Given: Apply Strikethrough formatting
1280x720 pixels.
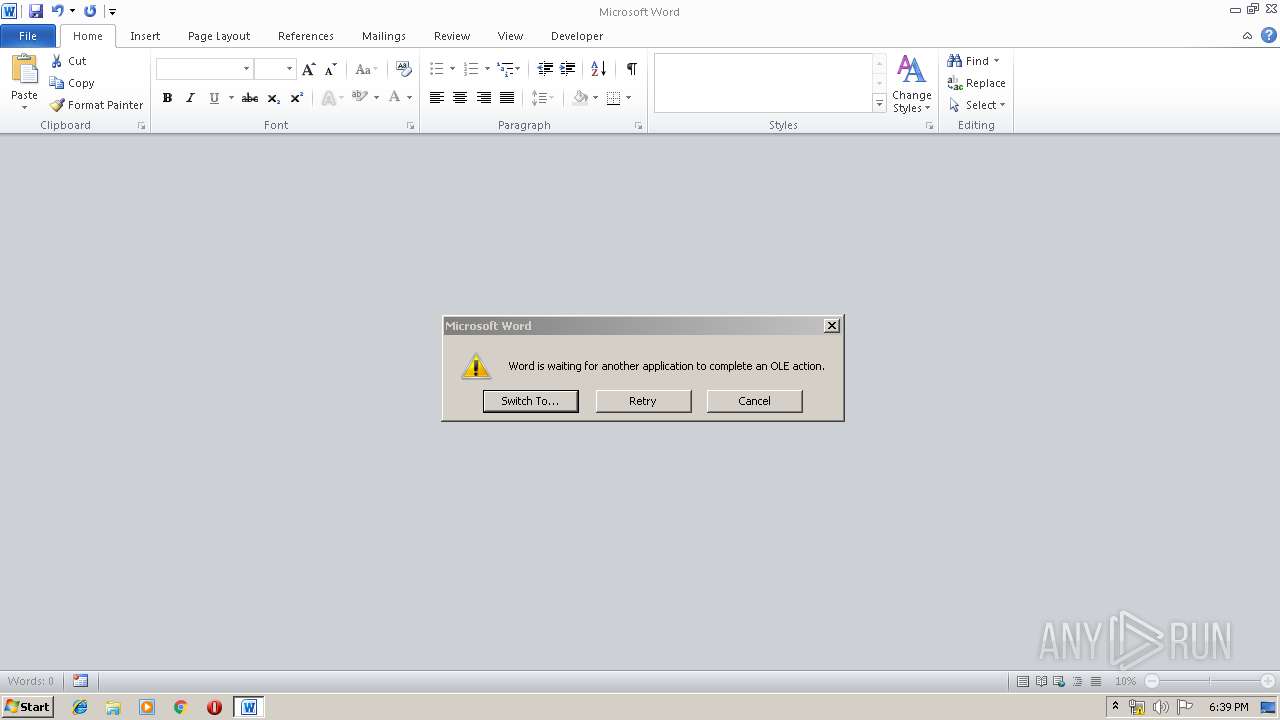Looking at the screenshot, I should click(x=250, y=98).
